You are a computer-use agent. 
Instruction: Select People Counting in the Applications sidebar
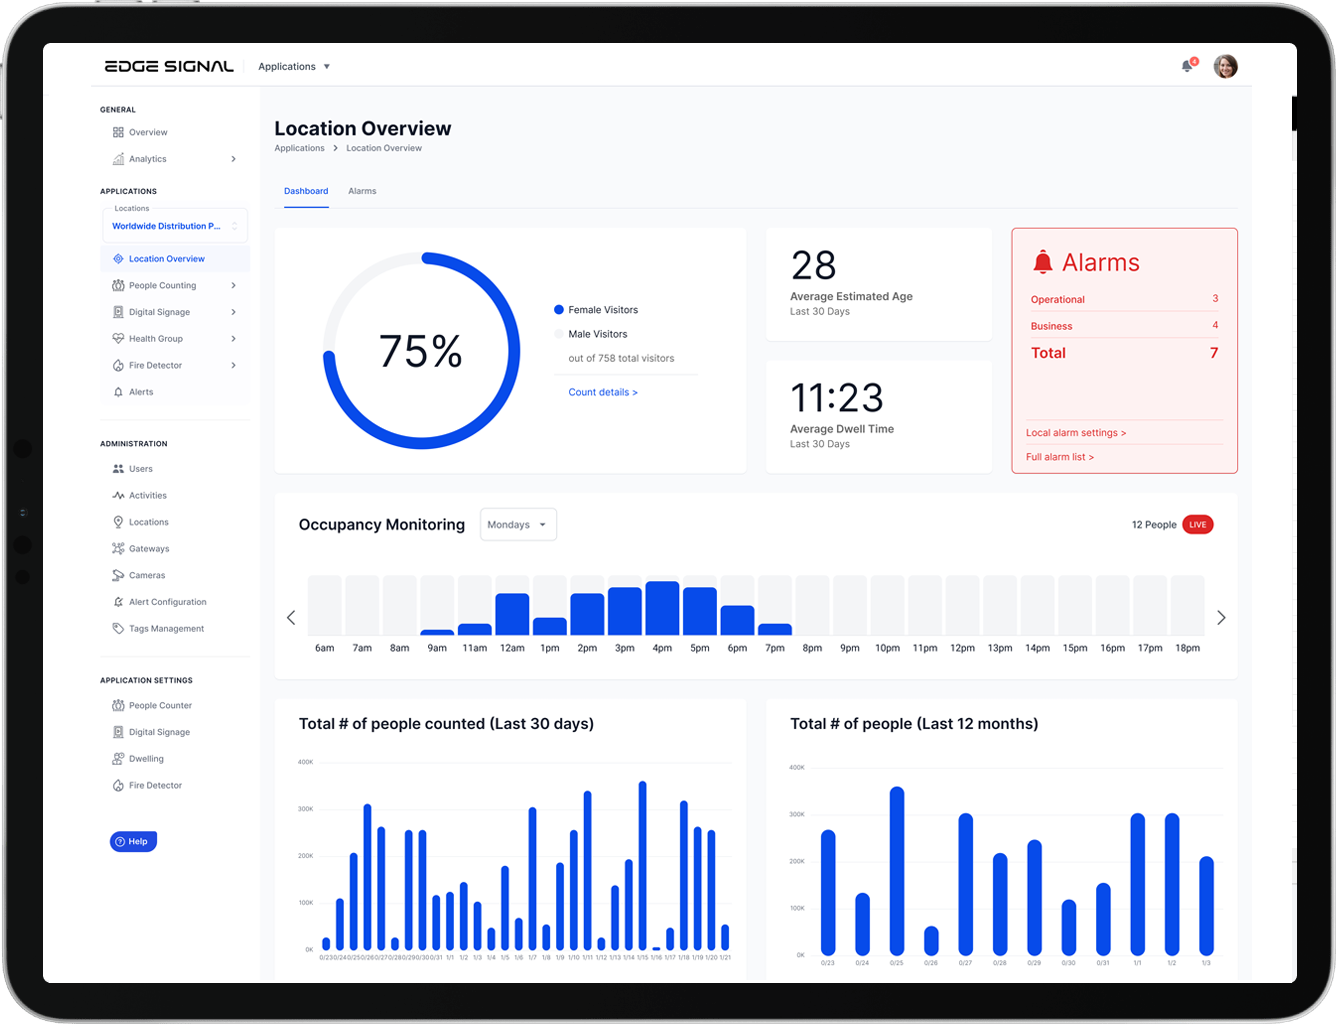(x=160, y=285)
